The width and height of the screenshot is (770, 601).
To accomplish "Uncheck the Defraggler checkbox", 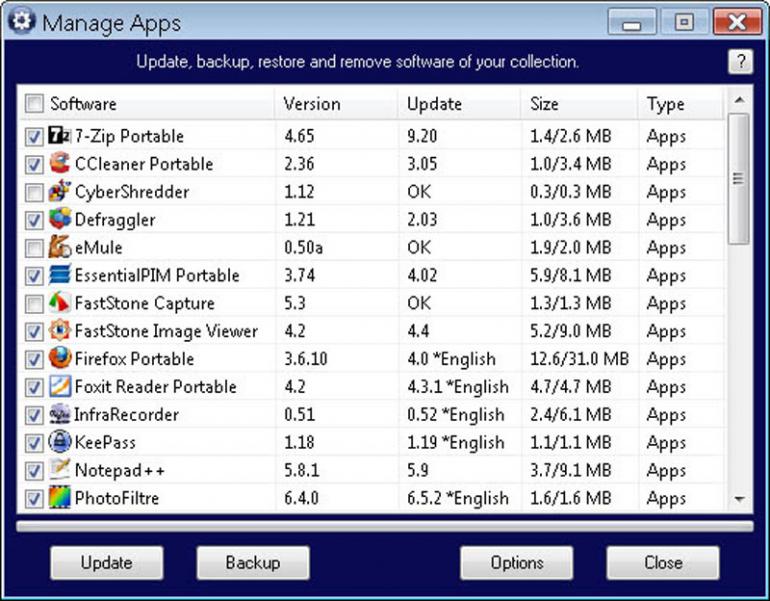I will point(34,220).
